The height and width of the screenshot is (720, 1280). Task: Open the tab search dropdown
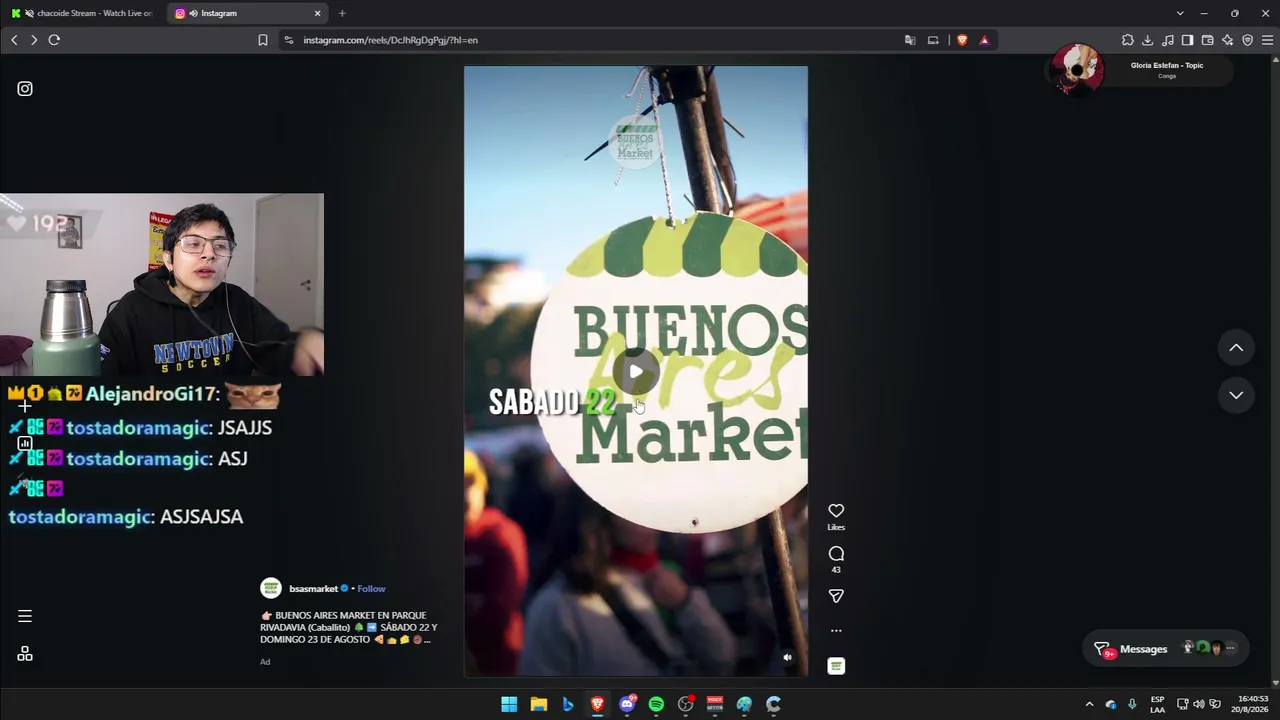point(1180,13)
